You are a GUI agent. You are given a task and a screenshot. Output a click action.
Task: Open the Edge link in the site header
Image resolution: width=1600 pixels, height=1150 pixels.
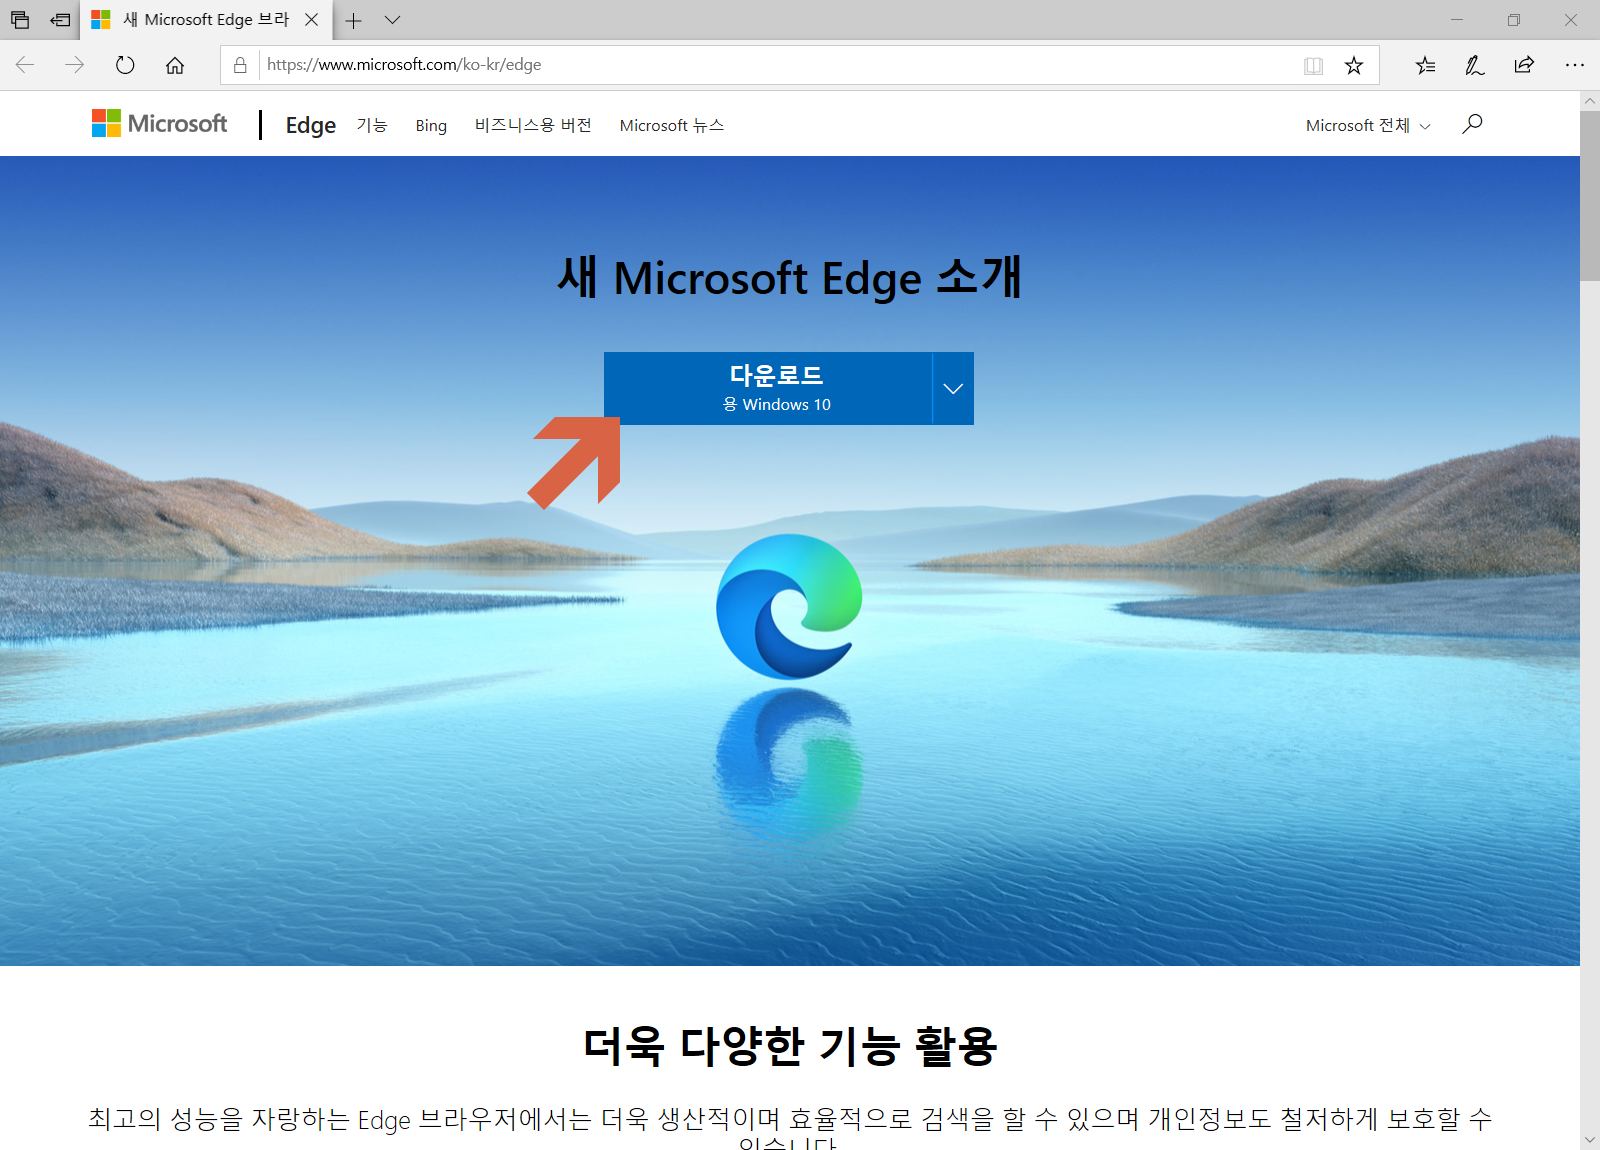(x=310, y=125)
